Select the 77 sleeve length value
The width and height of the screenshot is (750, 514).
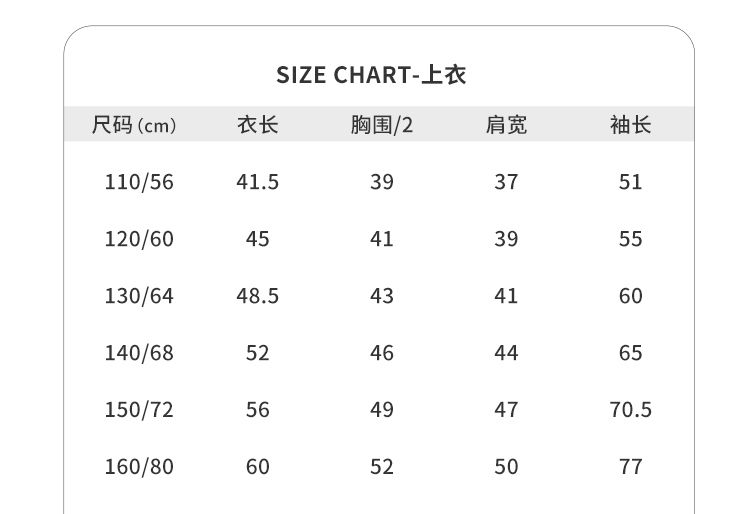(630, 467)
